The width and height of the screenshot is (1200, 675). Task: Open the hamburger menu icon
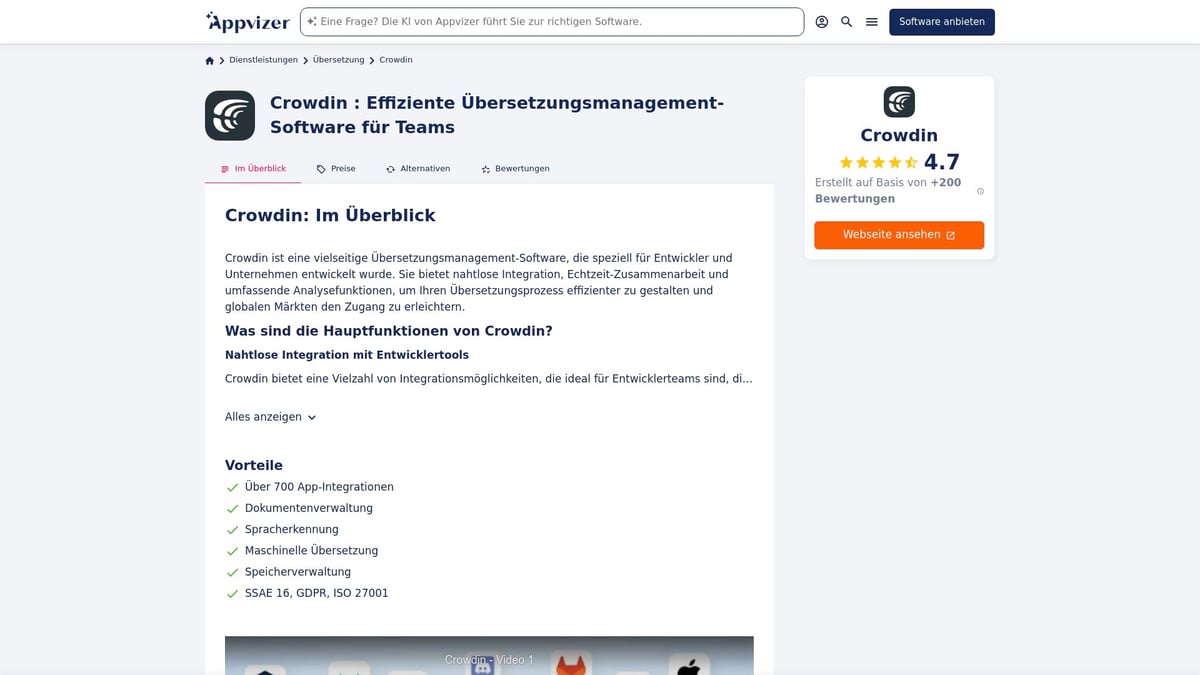click(872, 22)
